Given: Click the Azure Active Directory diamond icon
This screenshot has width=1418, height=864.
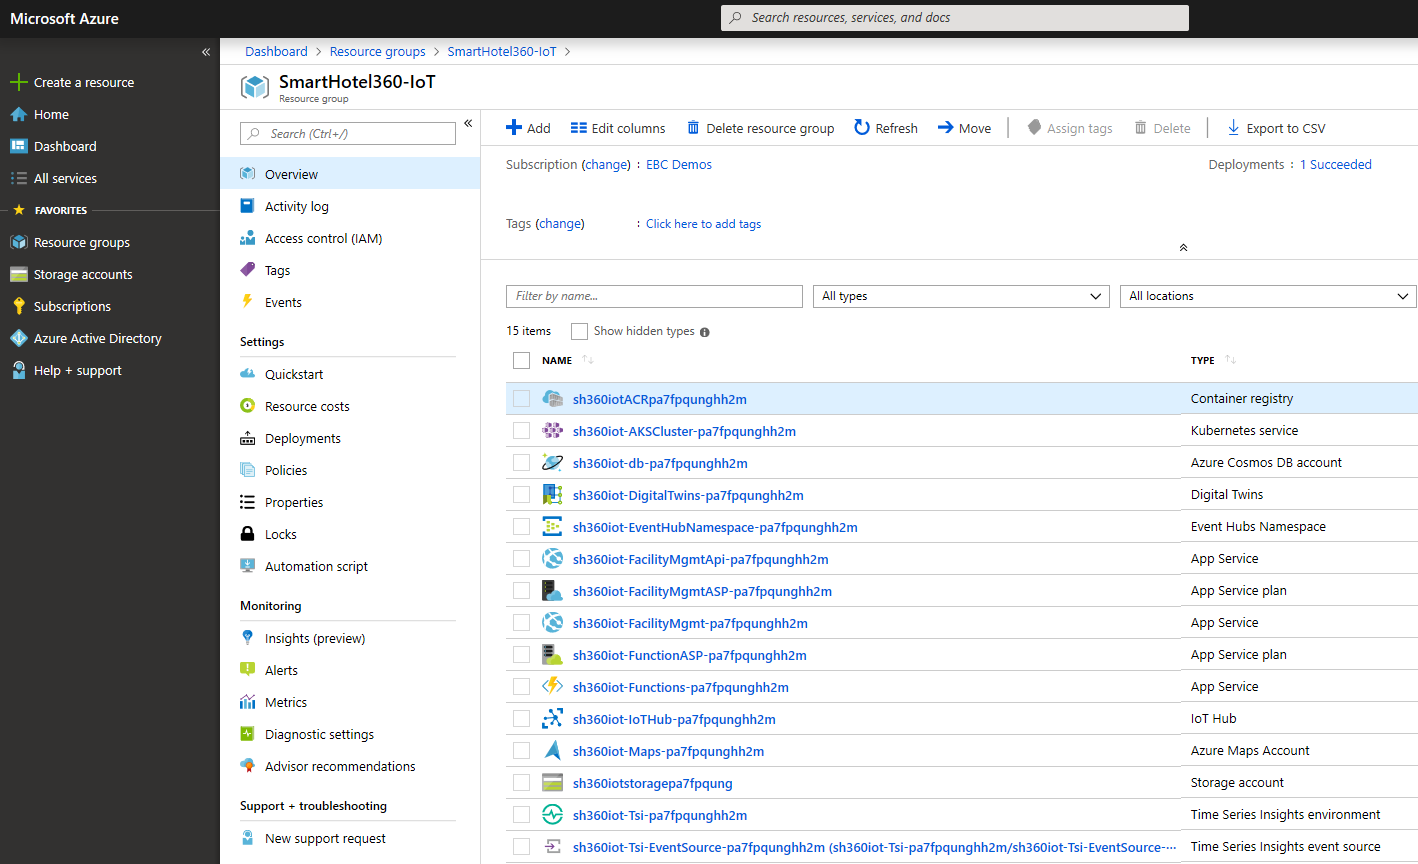Looking at the screenshot, I should pos(18,338).
